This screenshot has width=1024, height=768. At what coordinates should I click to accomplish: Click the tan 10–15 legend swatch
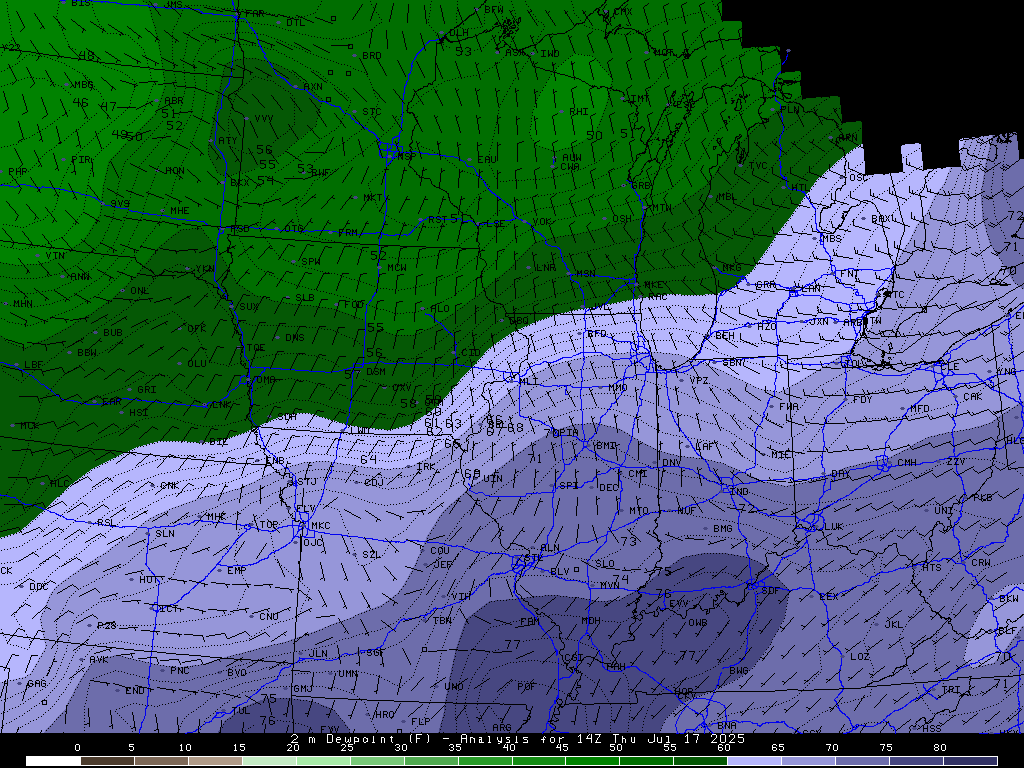[x=216, y=761]
